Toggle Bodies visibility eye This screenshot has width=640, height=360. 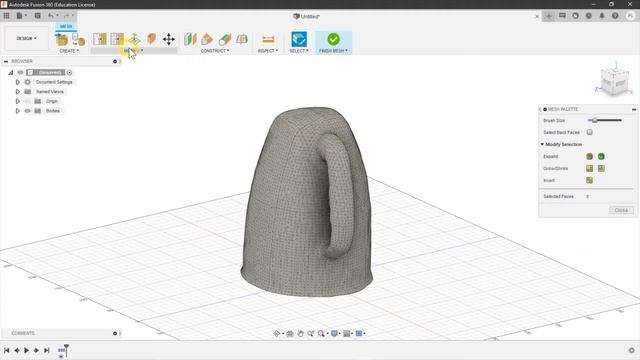point(28,111)
